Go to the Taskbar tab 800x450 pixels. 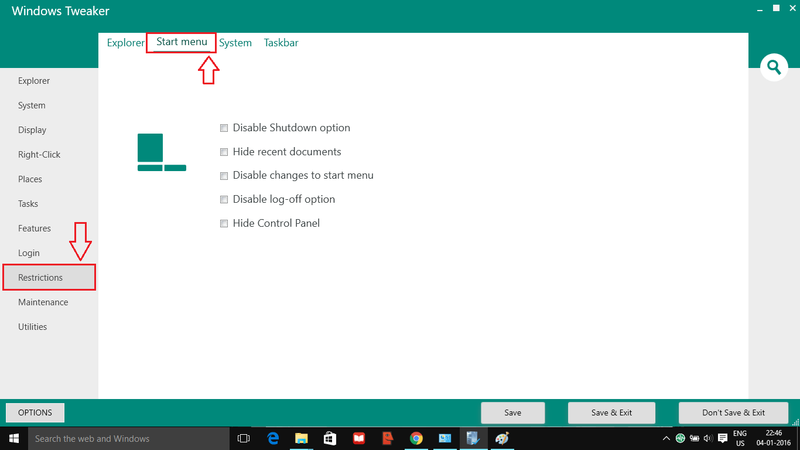tap(281, 43)
